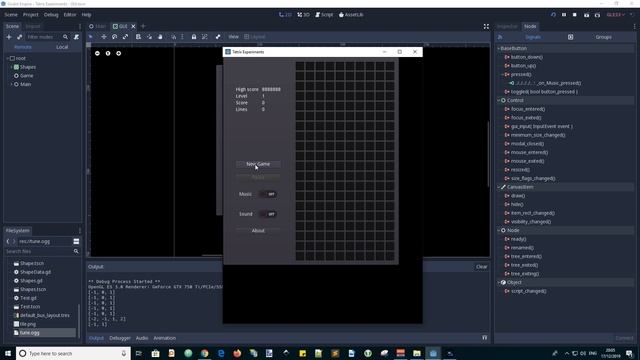This screenshot has width=640, height=360.
Task: Switch to Script workspace
Action: (x=324, y=15)
